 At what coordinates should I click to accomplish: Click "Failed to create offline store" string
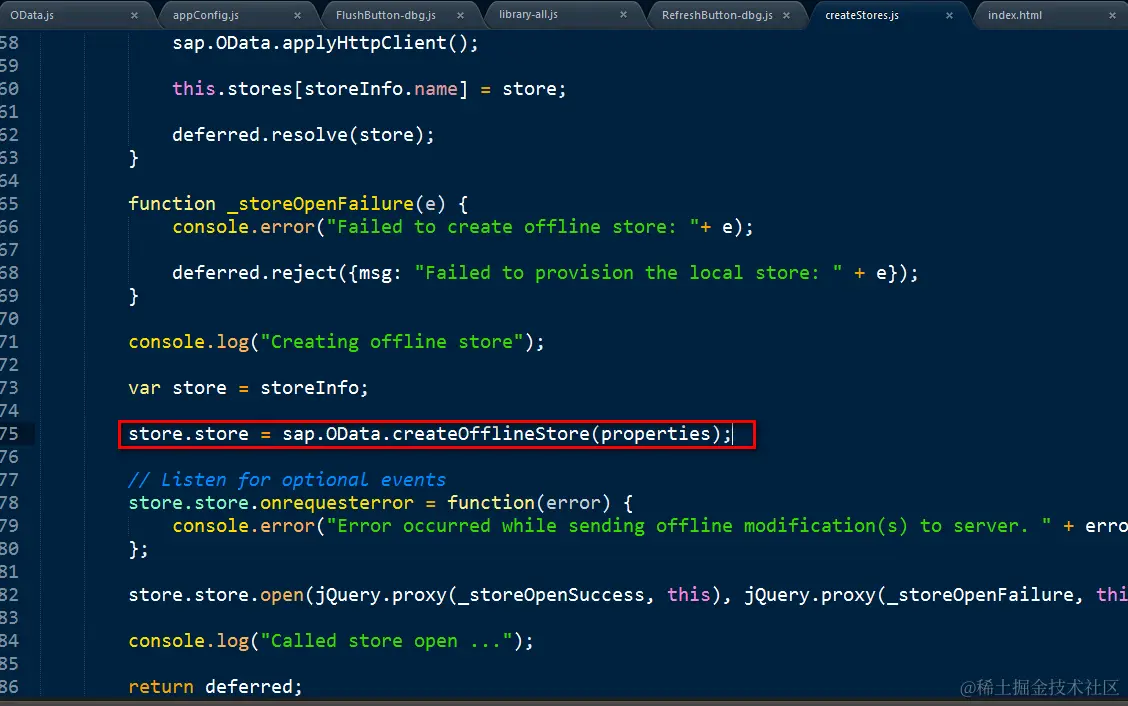click(x=512, y=227)
